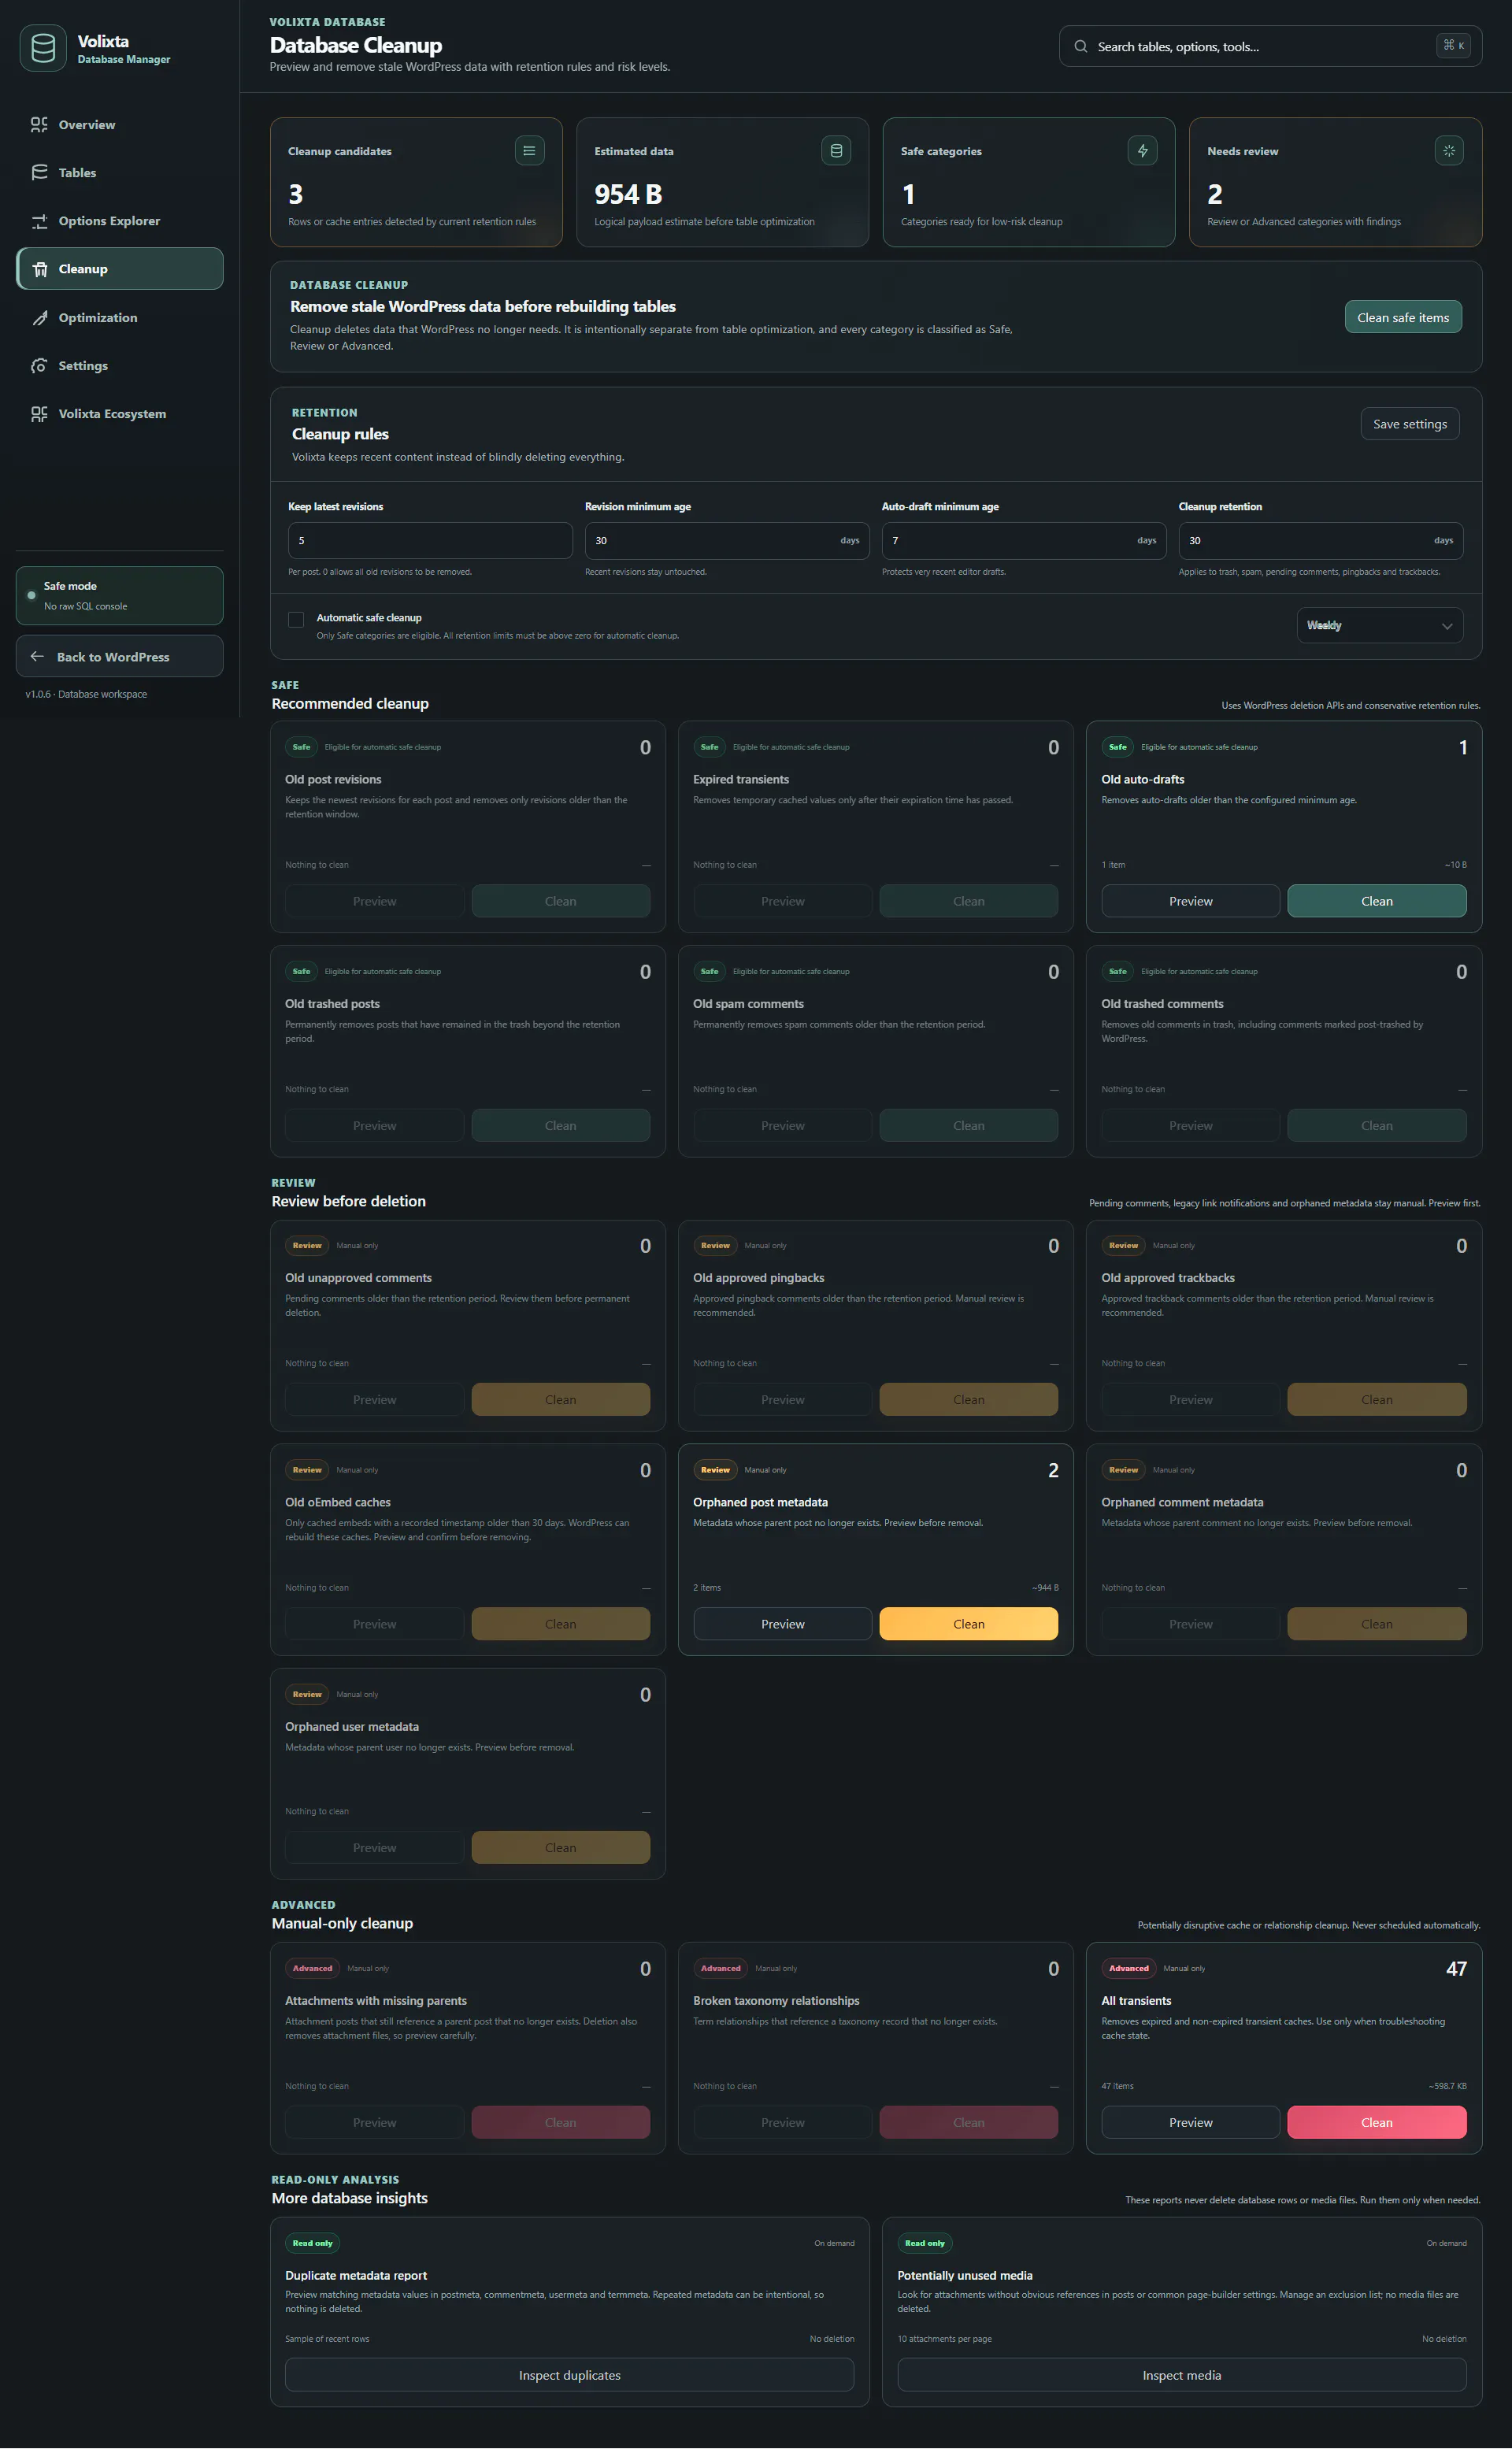Open the Settings menu item
1512x2449 pixels.
(x=120, y=366)
